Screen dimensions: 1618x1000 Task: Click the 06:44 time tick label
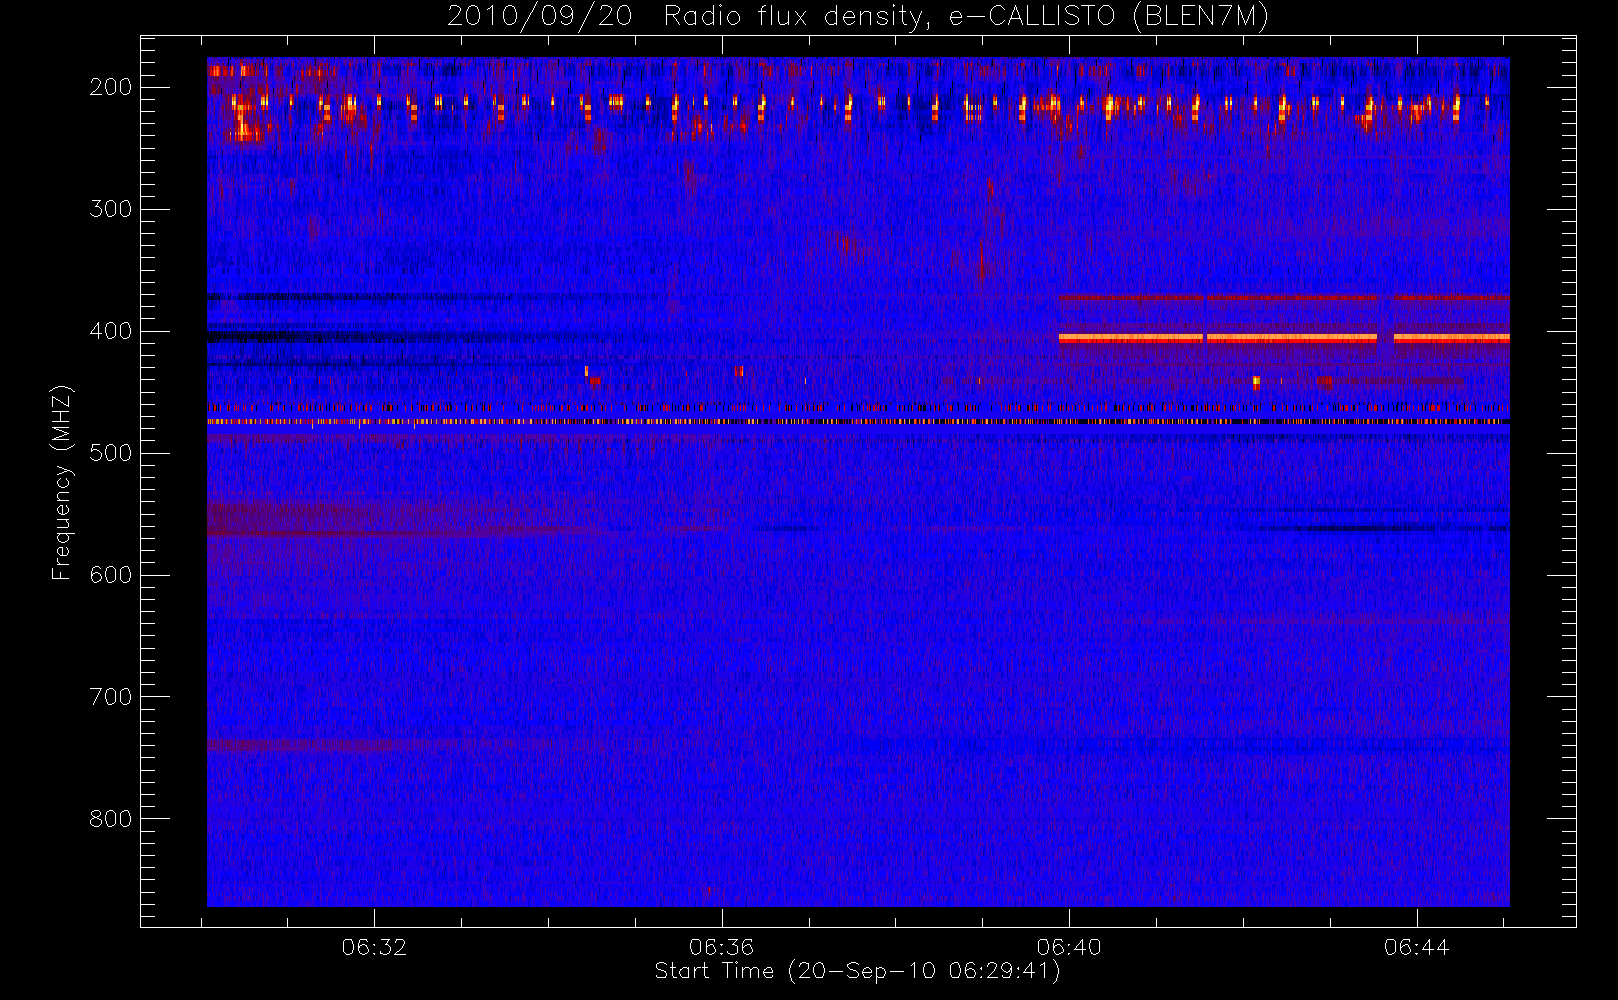[1416, 947]
